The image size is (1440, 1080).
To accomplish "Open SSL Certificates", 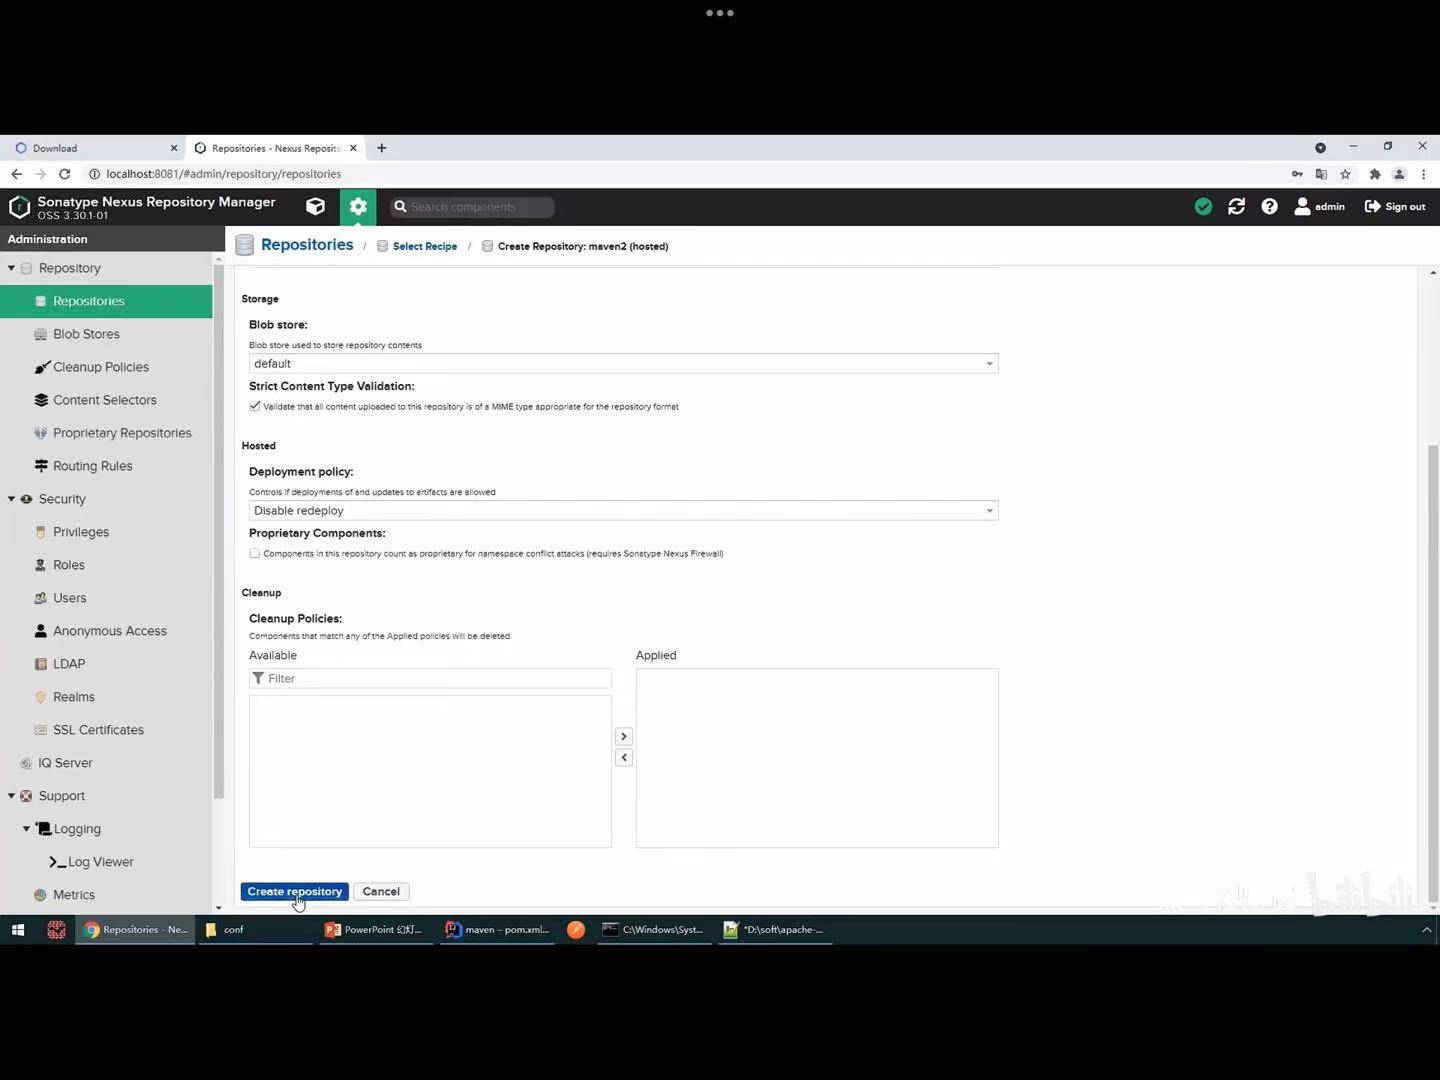I will point(98,730).
